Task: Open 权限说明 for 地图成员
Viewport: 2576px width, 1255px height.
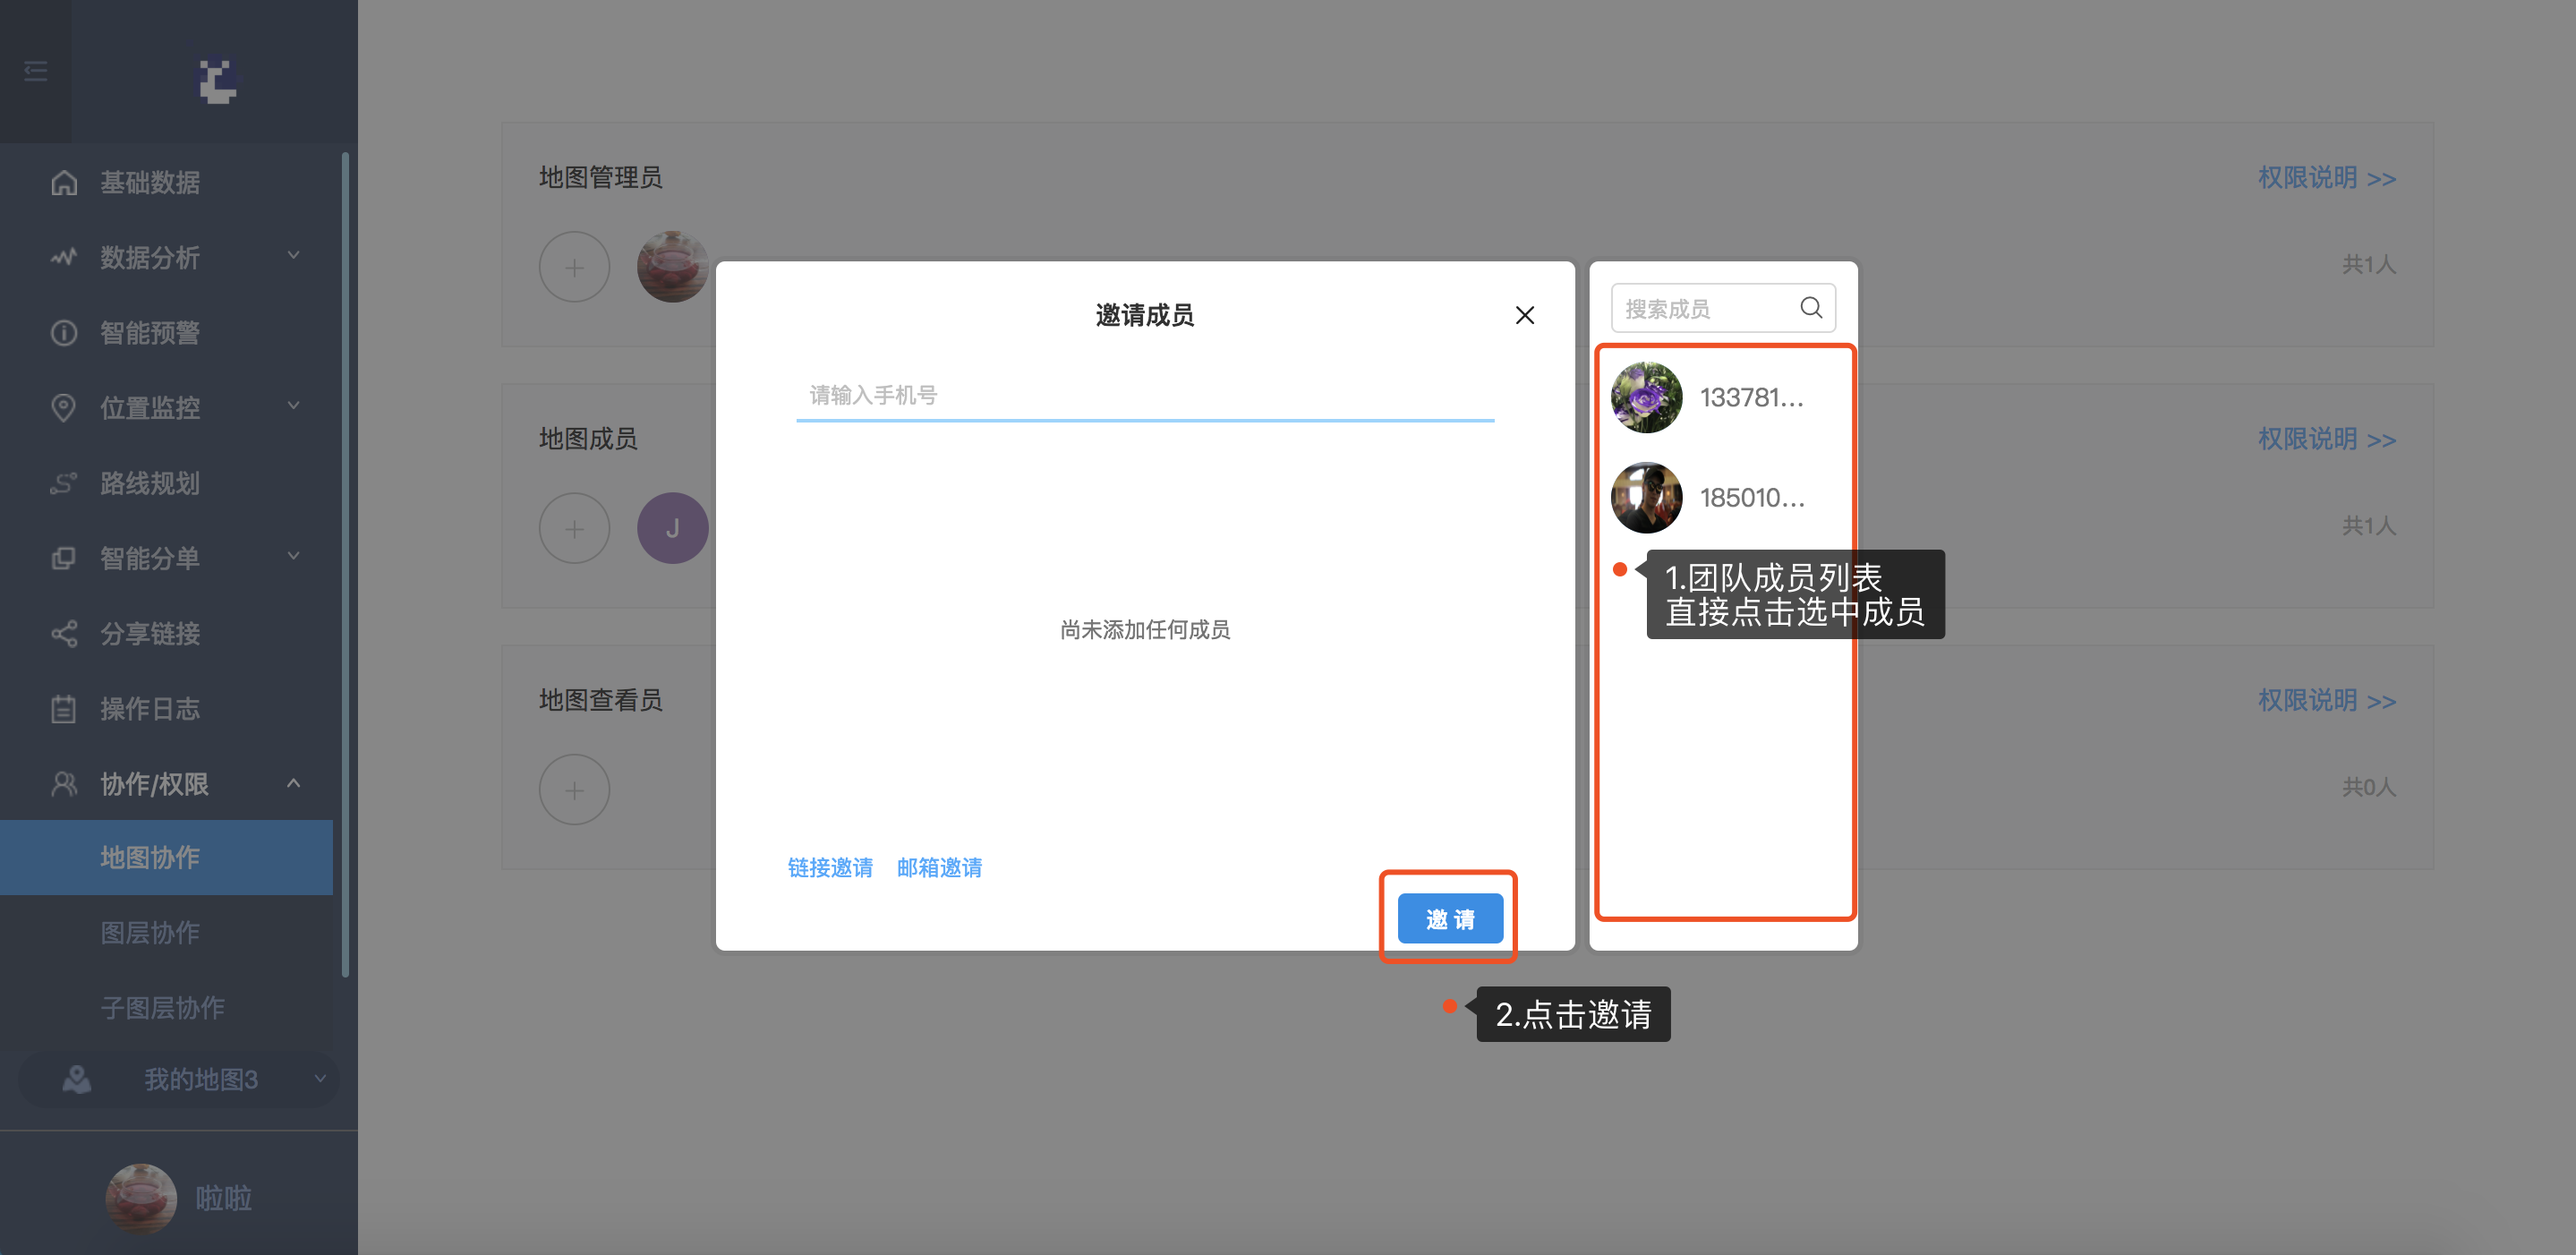Action: [2326, 439]
